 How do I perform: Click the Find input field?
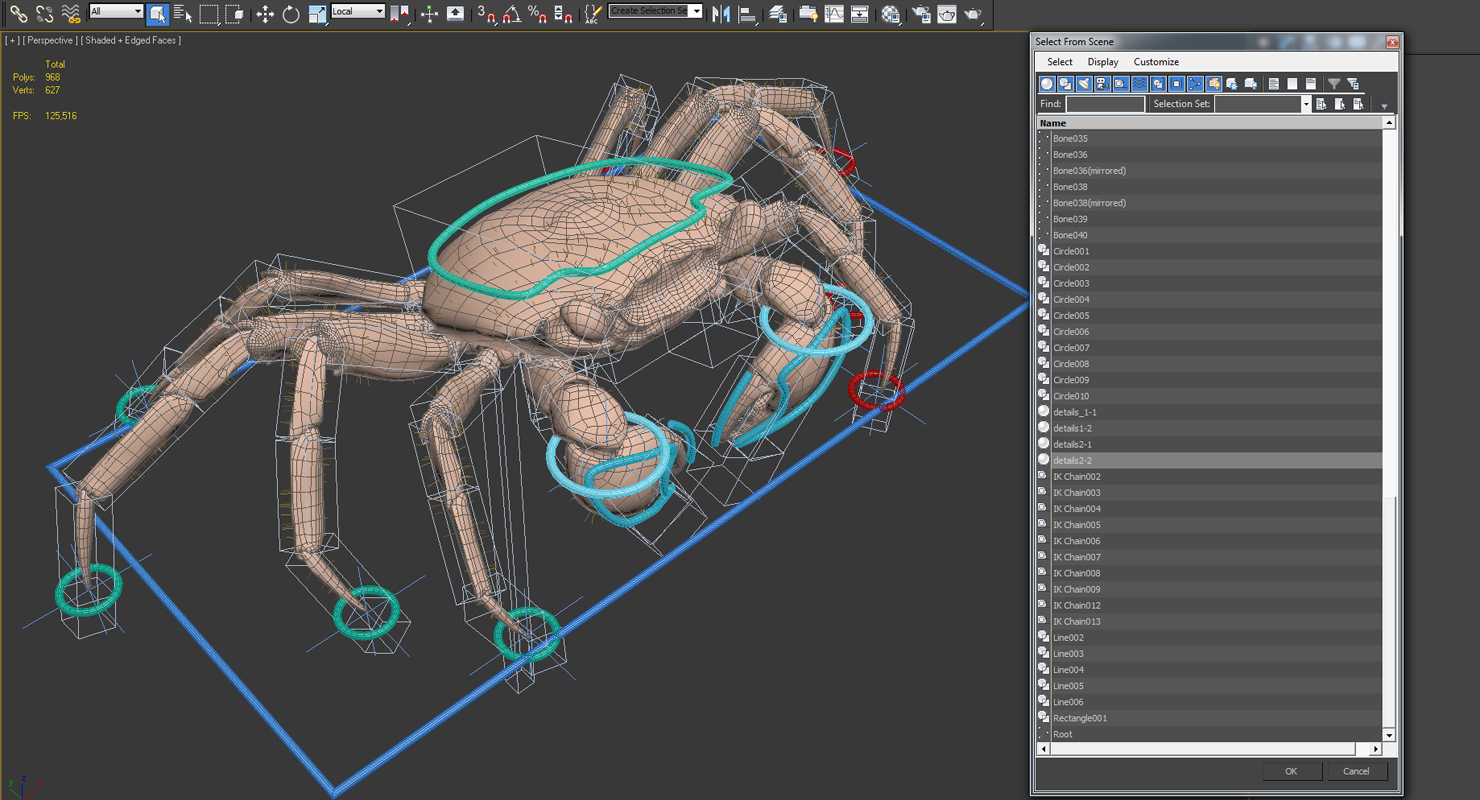pos(1105,104)
